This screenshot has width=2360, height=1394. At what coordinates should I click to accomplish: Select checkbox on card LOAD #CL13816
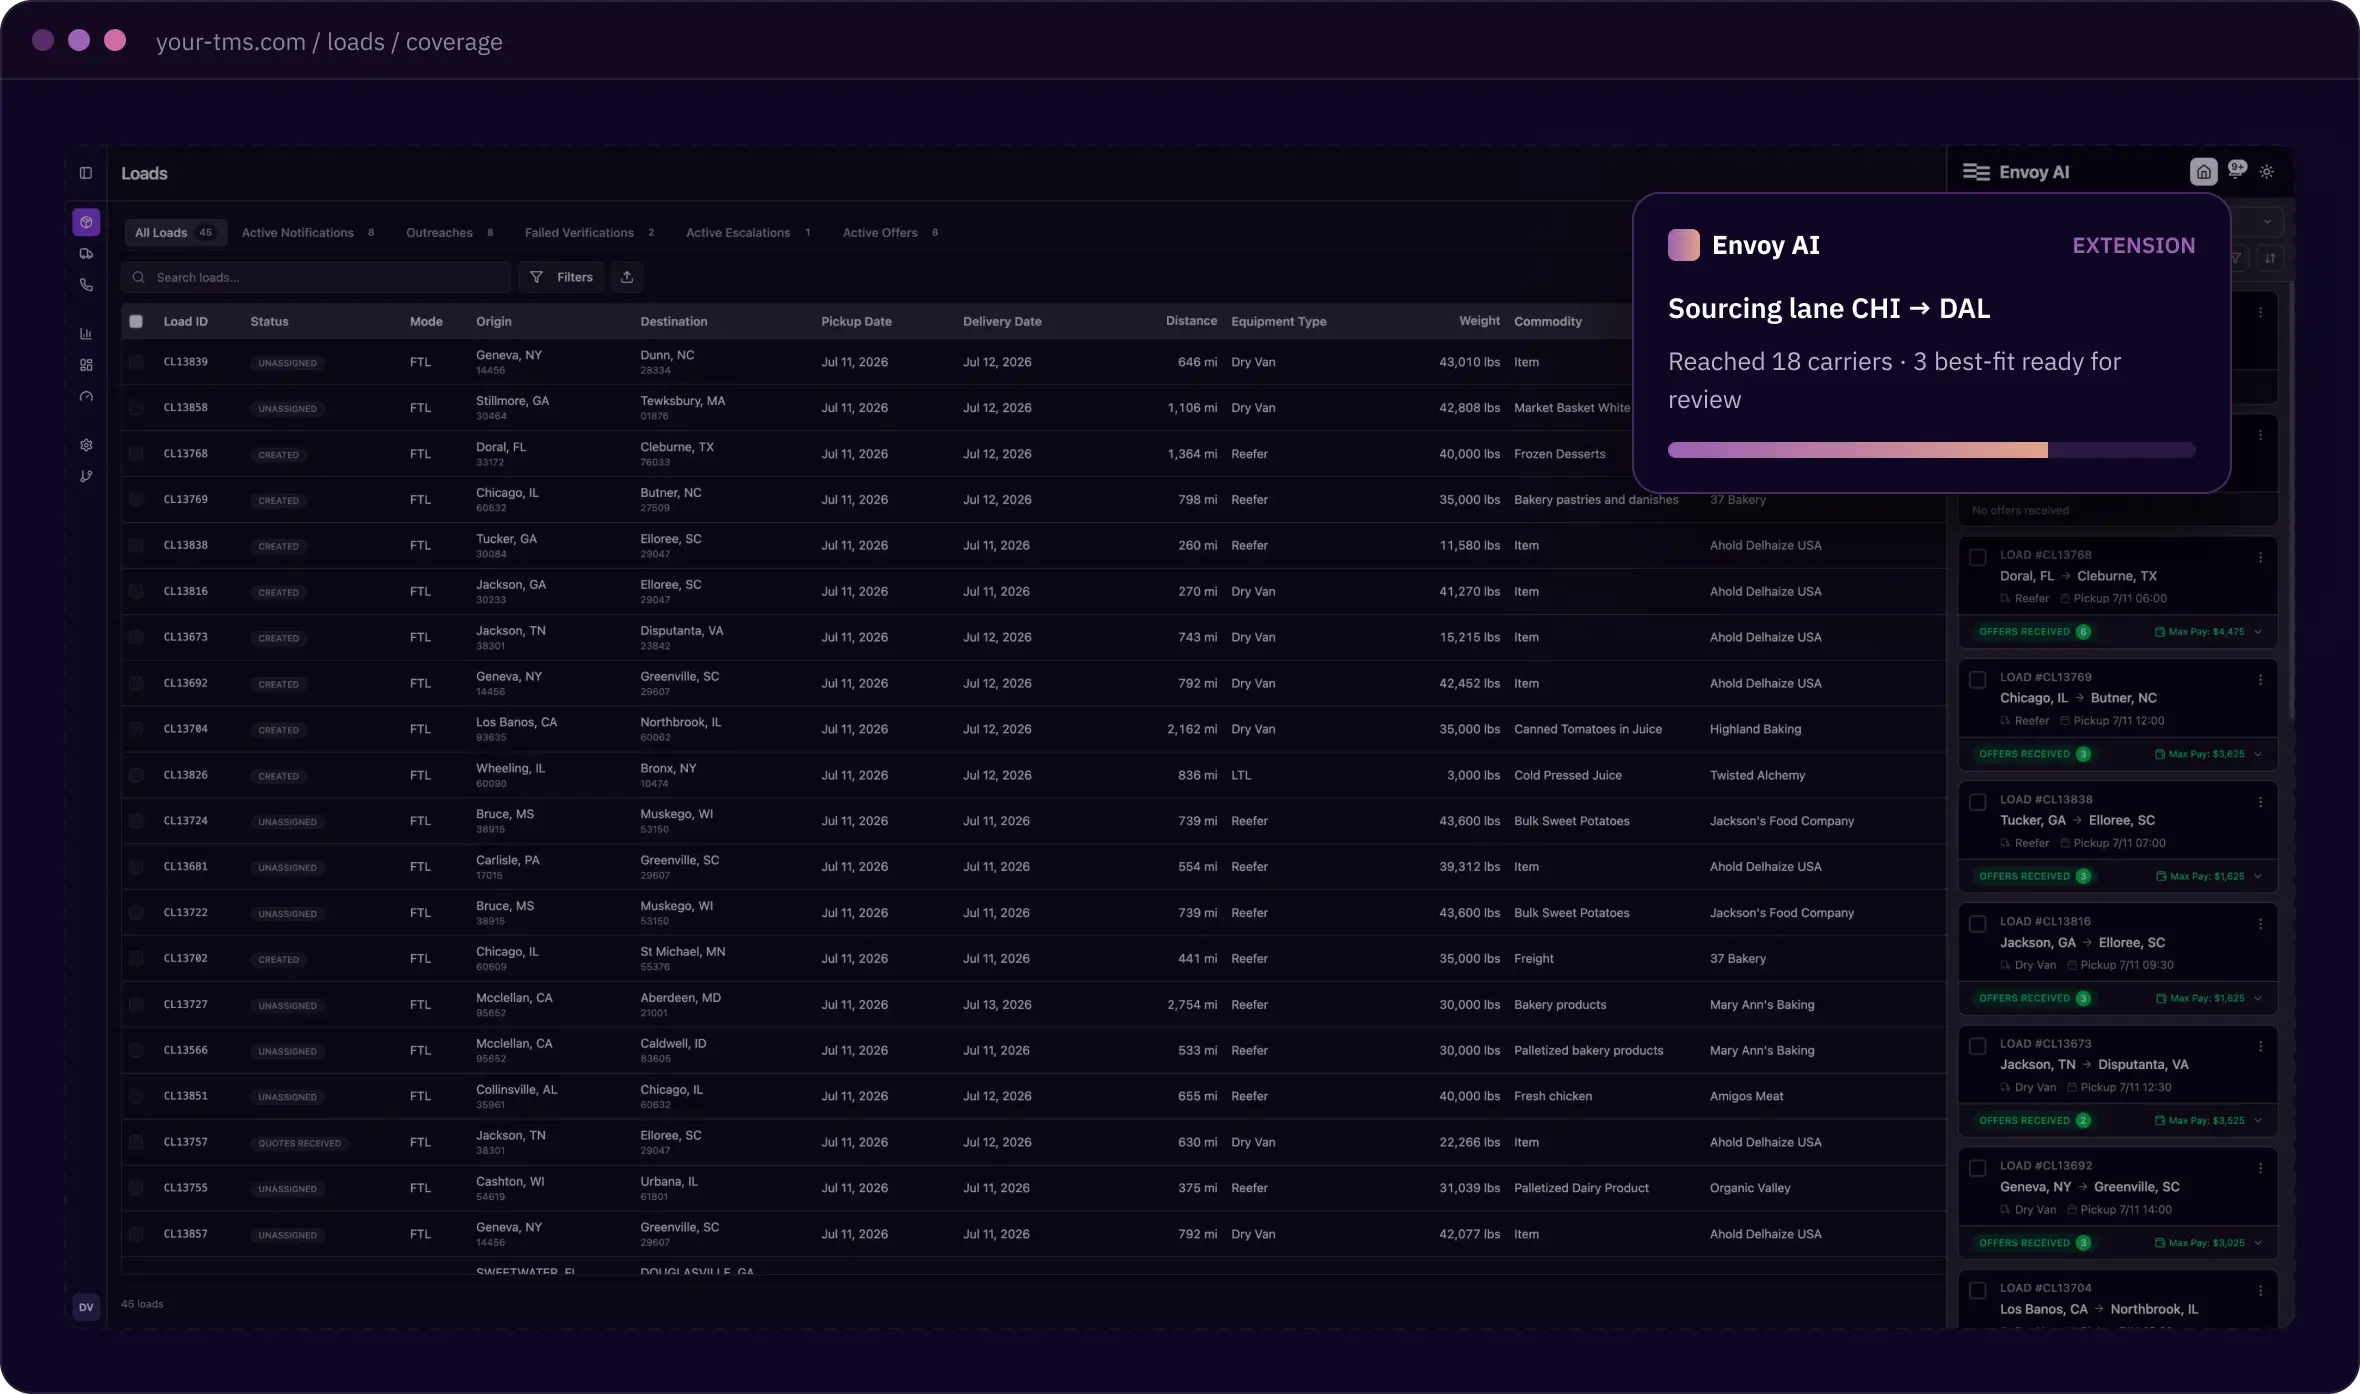tap(1978, 924)
